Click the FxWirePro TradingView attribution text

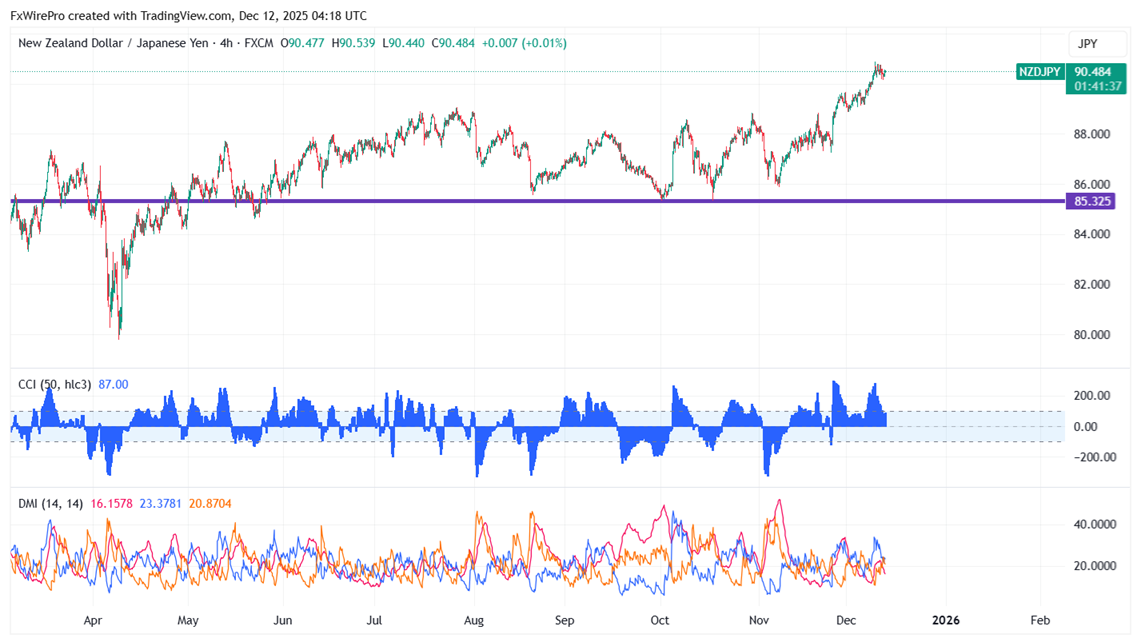(188, 16)
